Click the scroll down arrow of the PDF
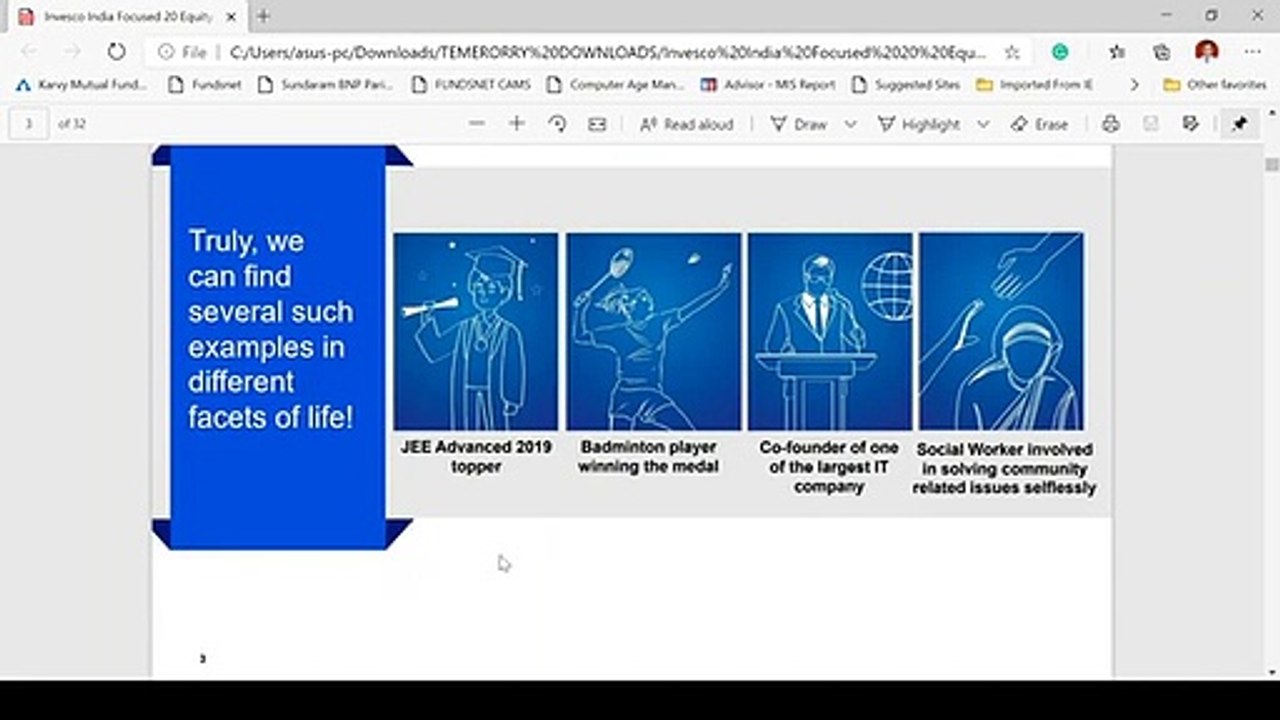The height and width of the screenshot is (720, 1280). point(1272,673)
